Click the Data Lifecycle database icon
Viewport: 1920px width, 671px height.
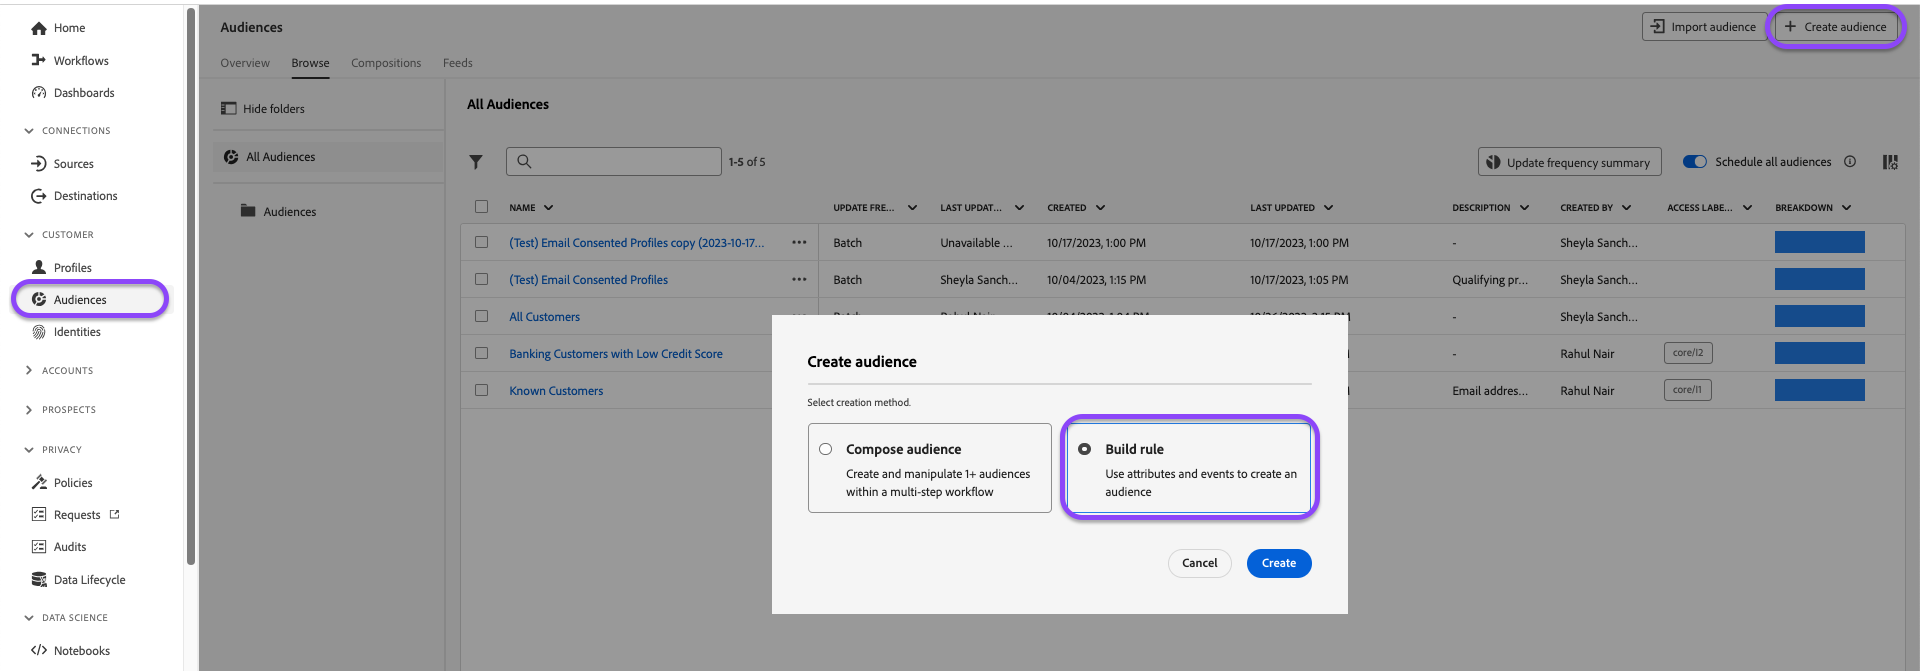(39, 579)
